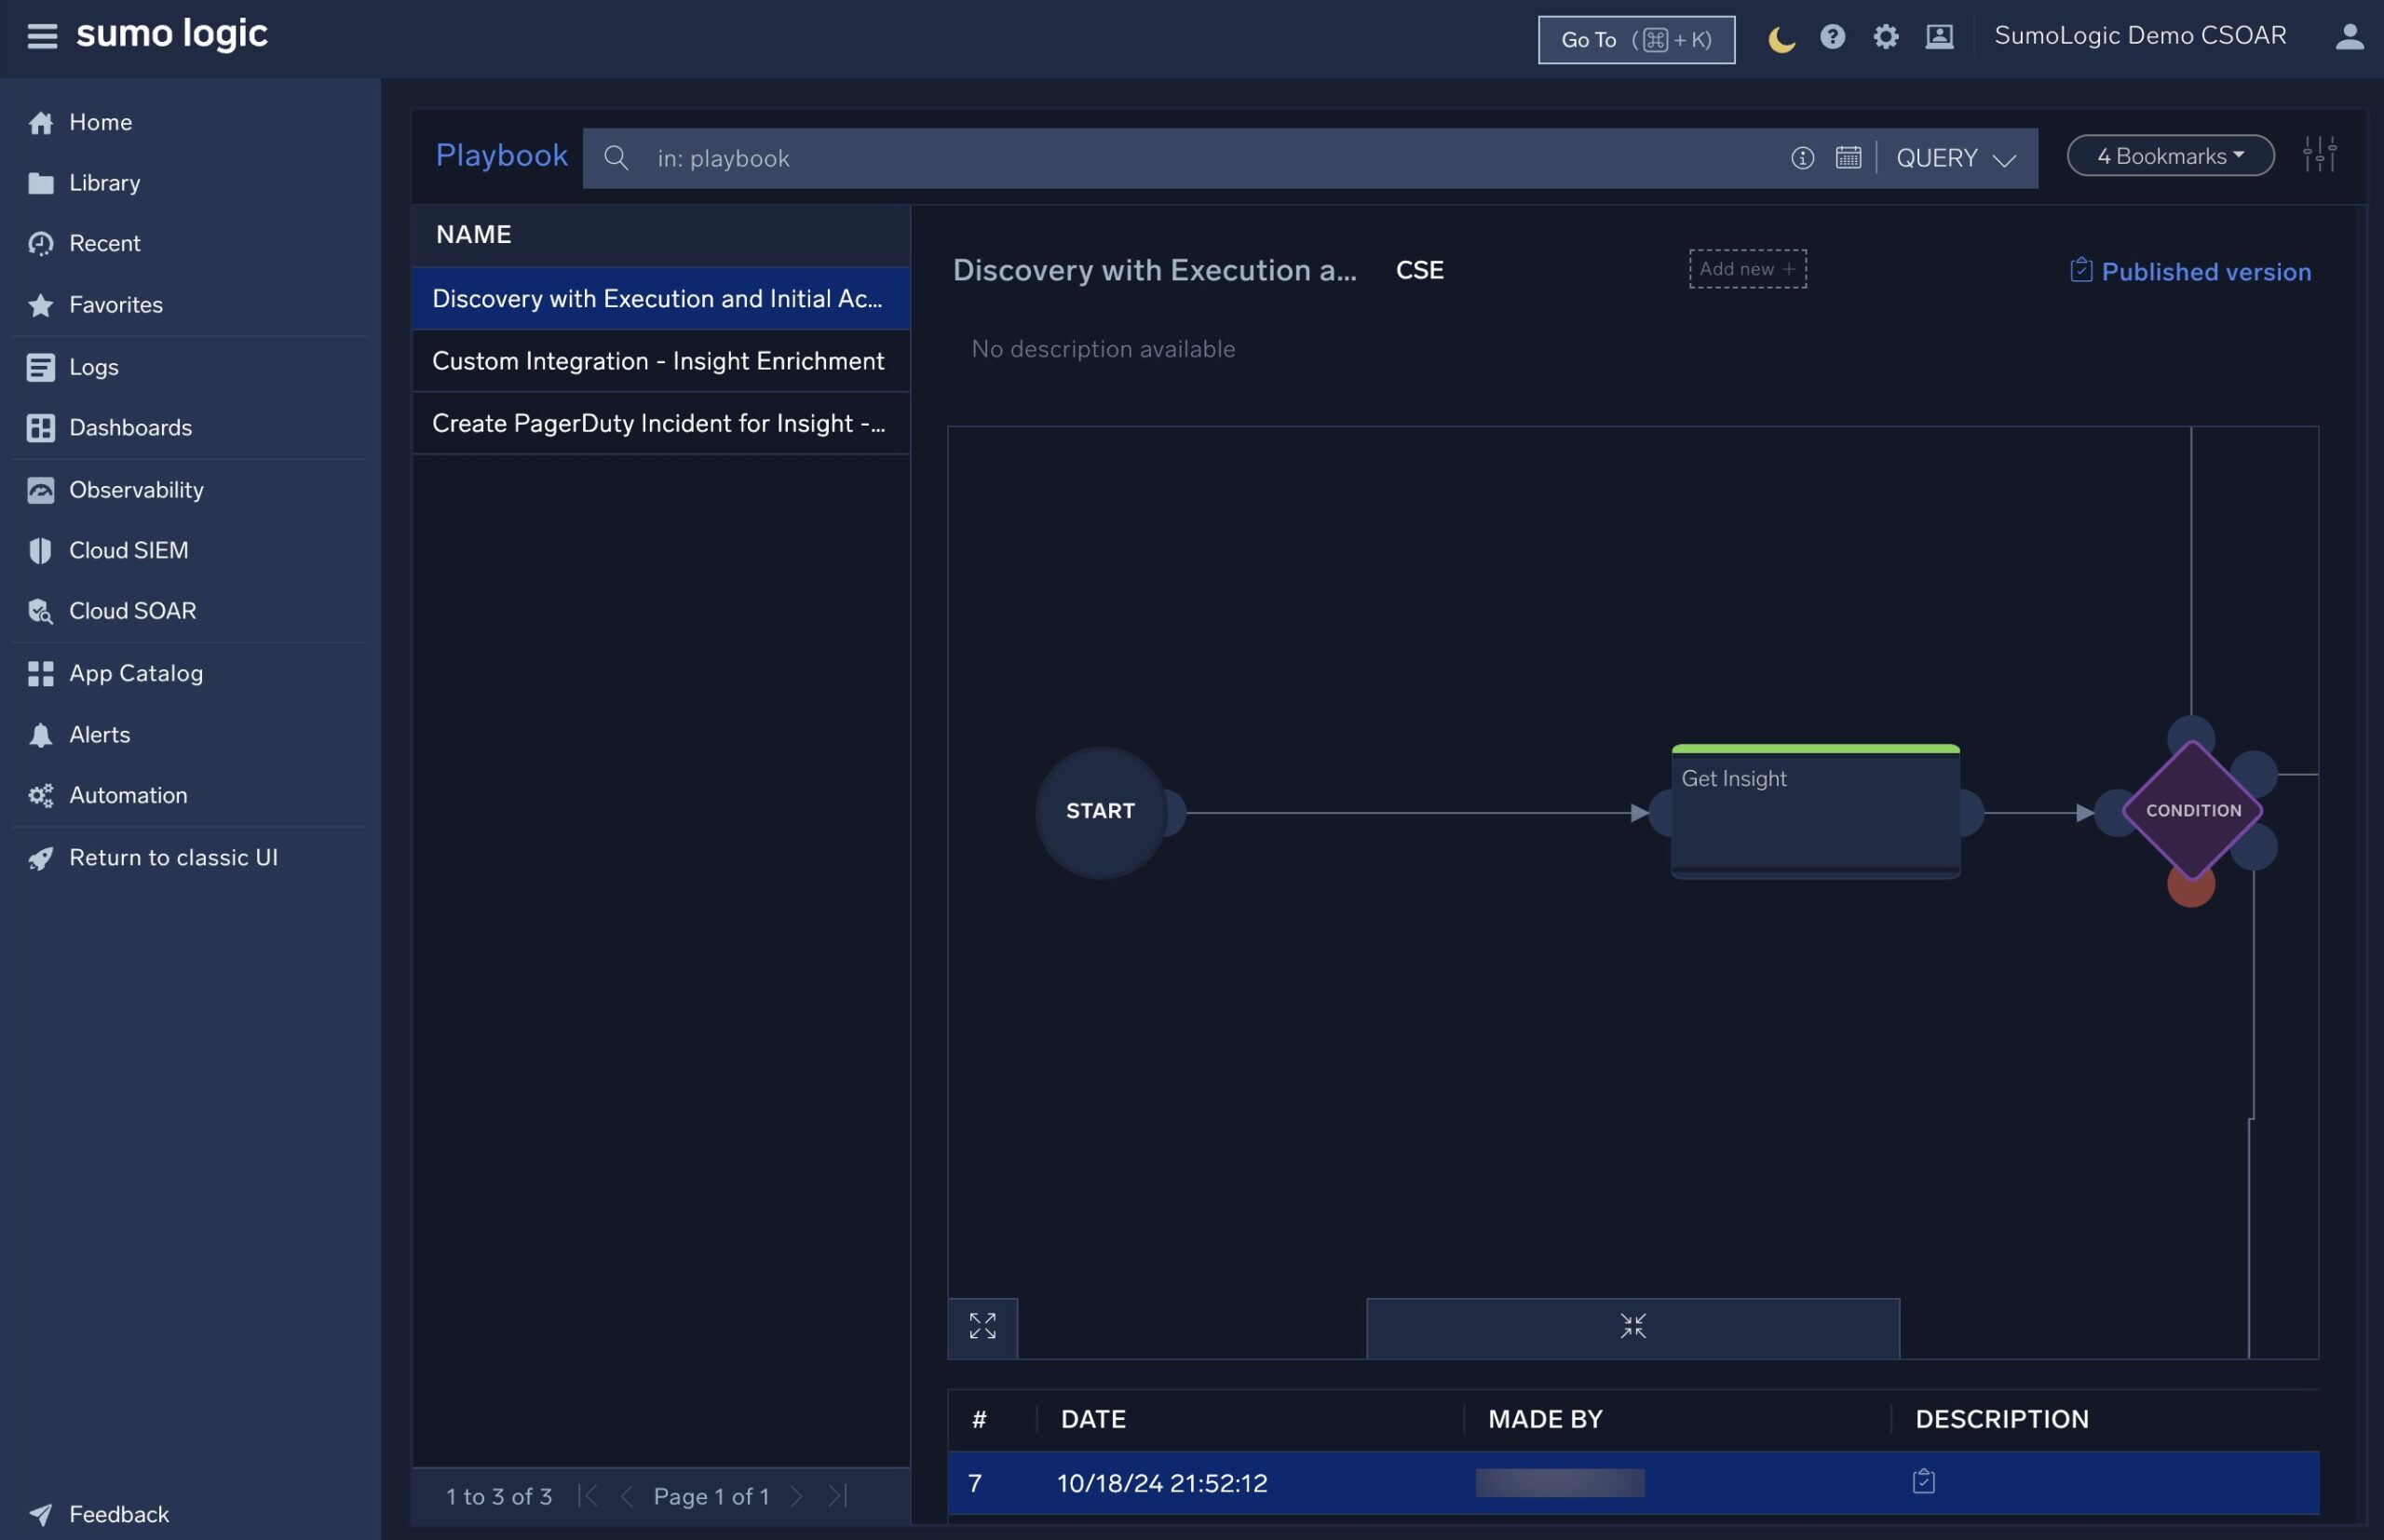Viewport: 2384px width, 1540px height.
Task: Select Custom Integration - Insight Enrichment playbook
Action: 661,361
